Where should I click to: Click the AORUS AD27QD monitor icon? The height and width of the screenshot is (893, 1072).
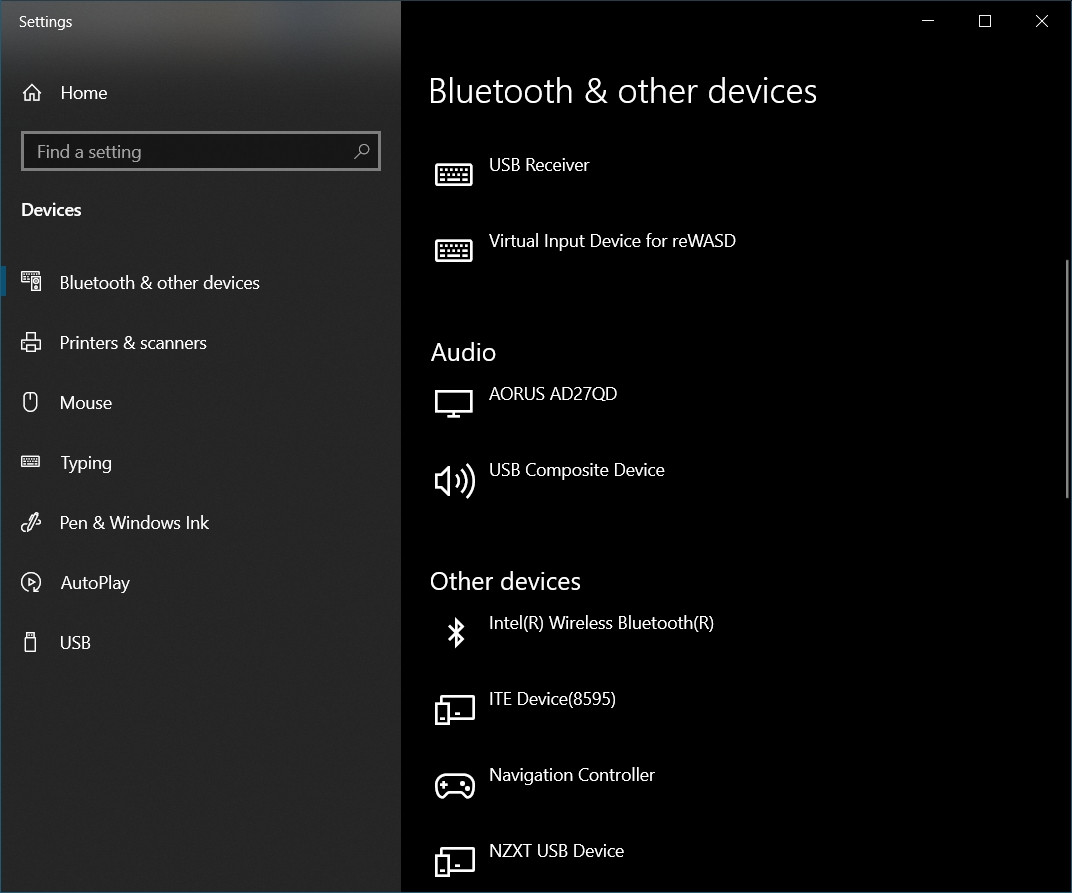point(454,404)
